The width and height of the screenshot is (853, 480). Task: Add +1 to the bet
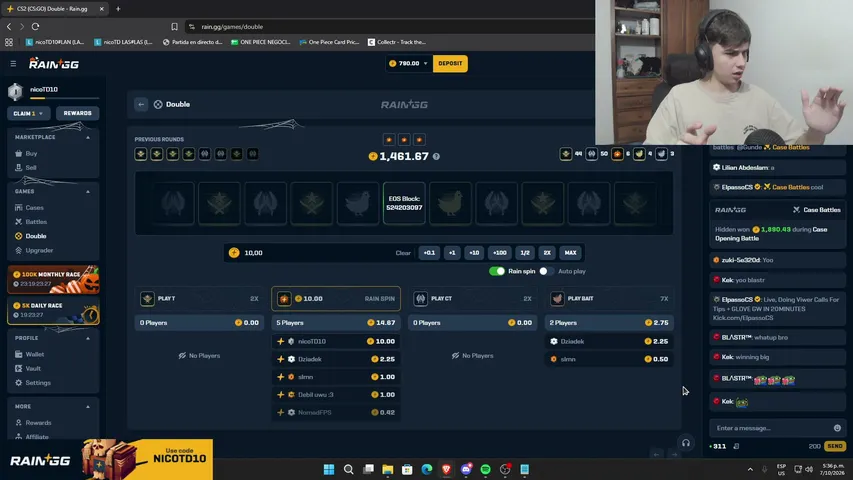point(452,253)
